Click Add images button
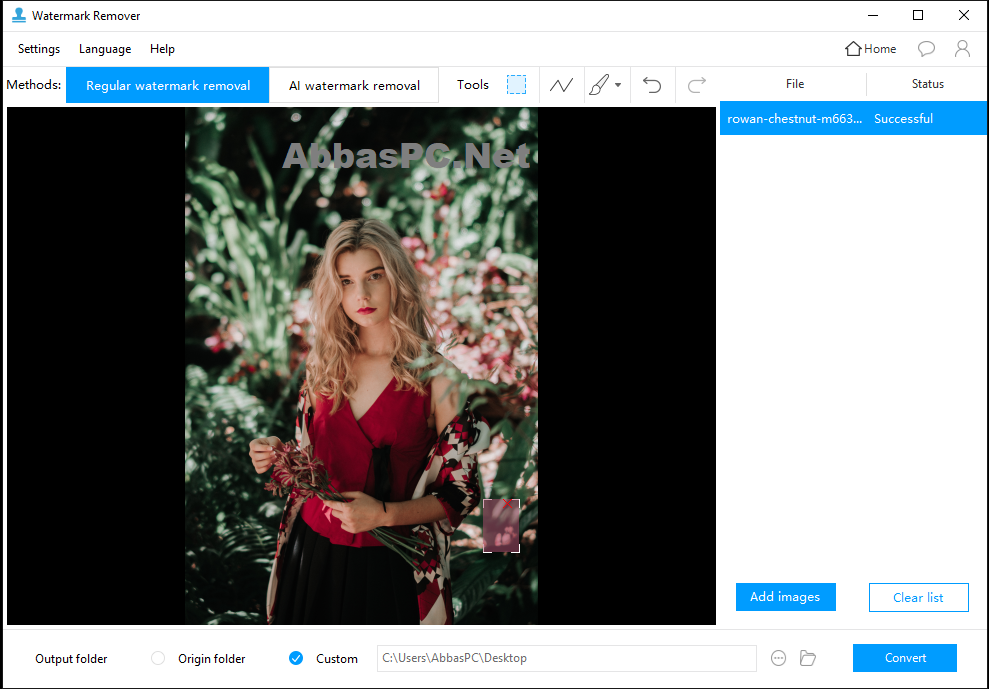989x689 pixels. pos(785,597)
